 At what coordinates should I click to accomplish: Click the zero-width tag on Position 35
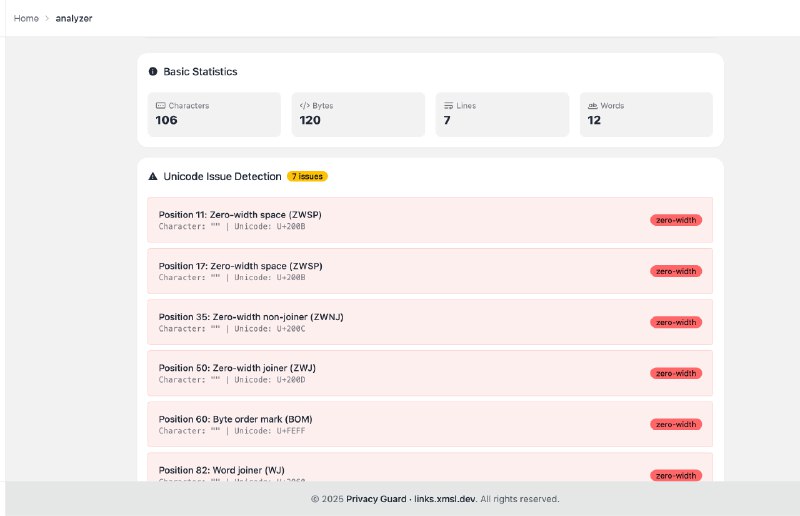click(x=675, y=322)
